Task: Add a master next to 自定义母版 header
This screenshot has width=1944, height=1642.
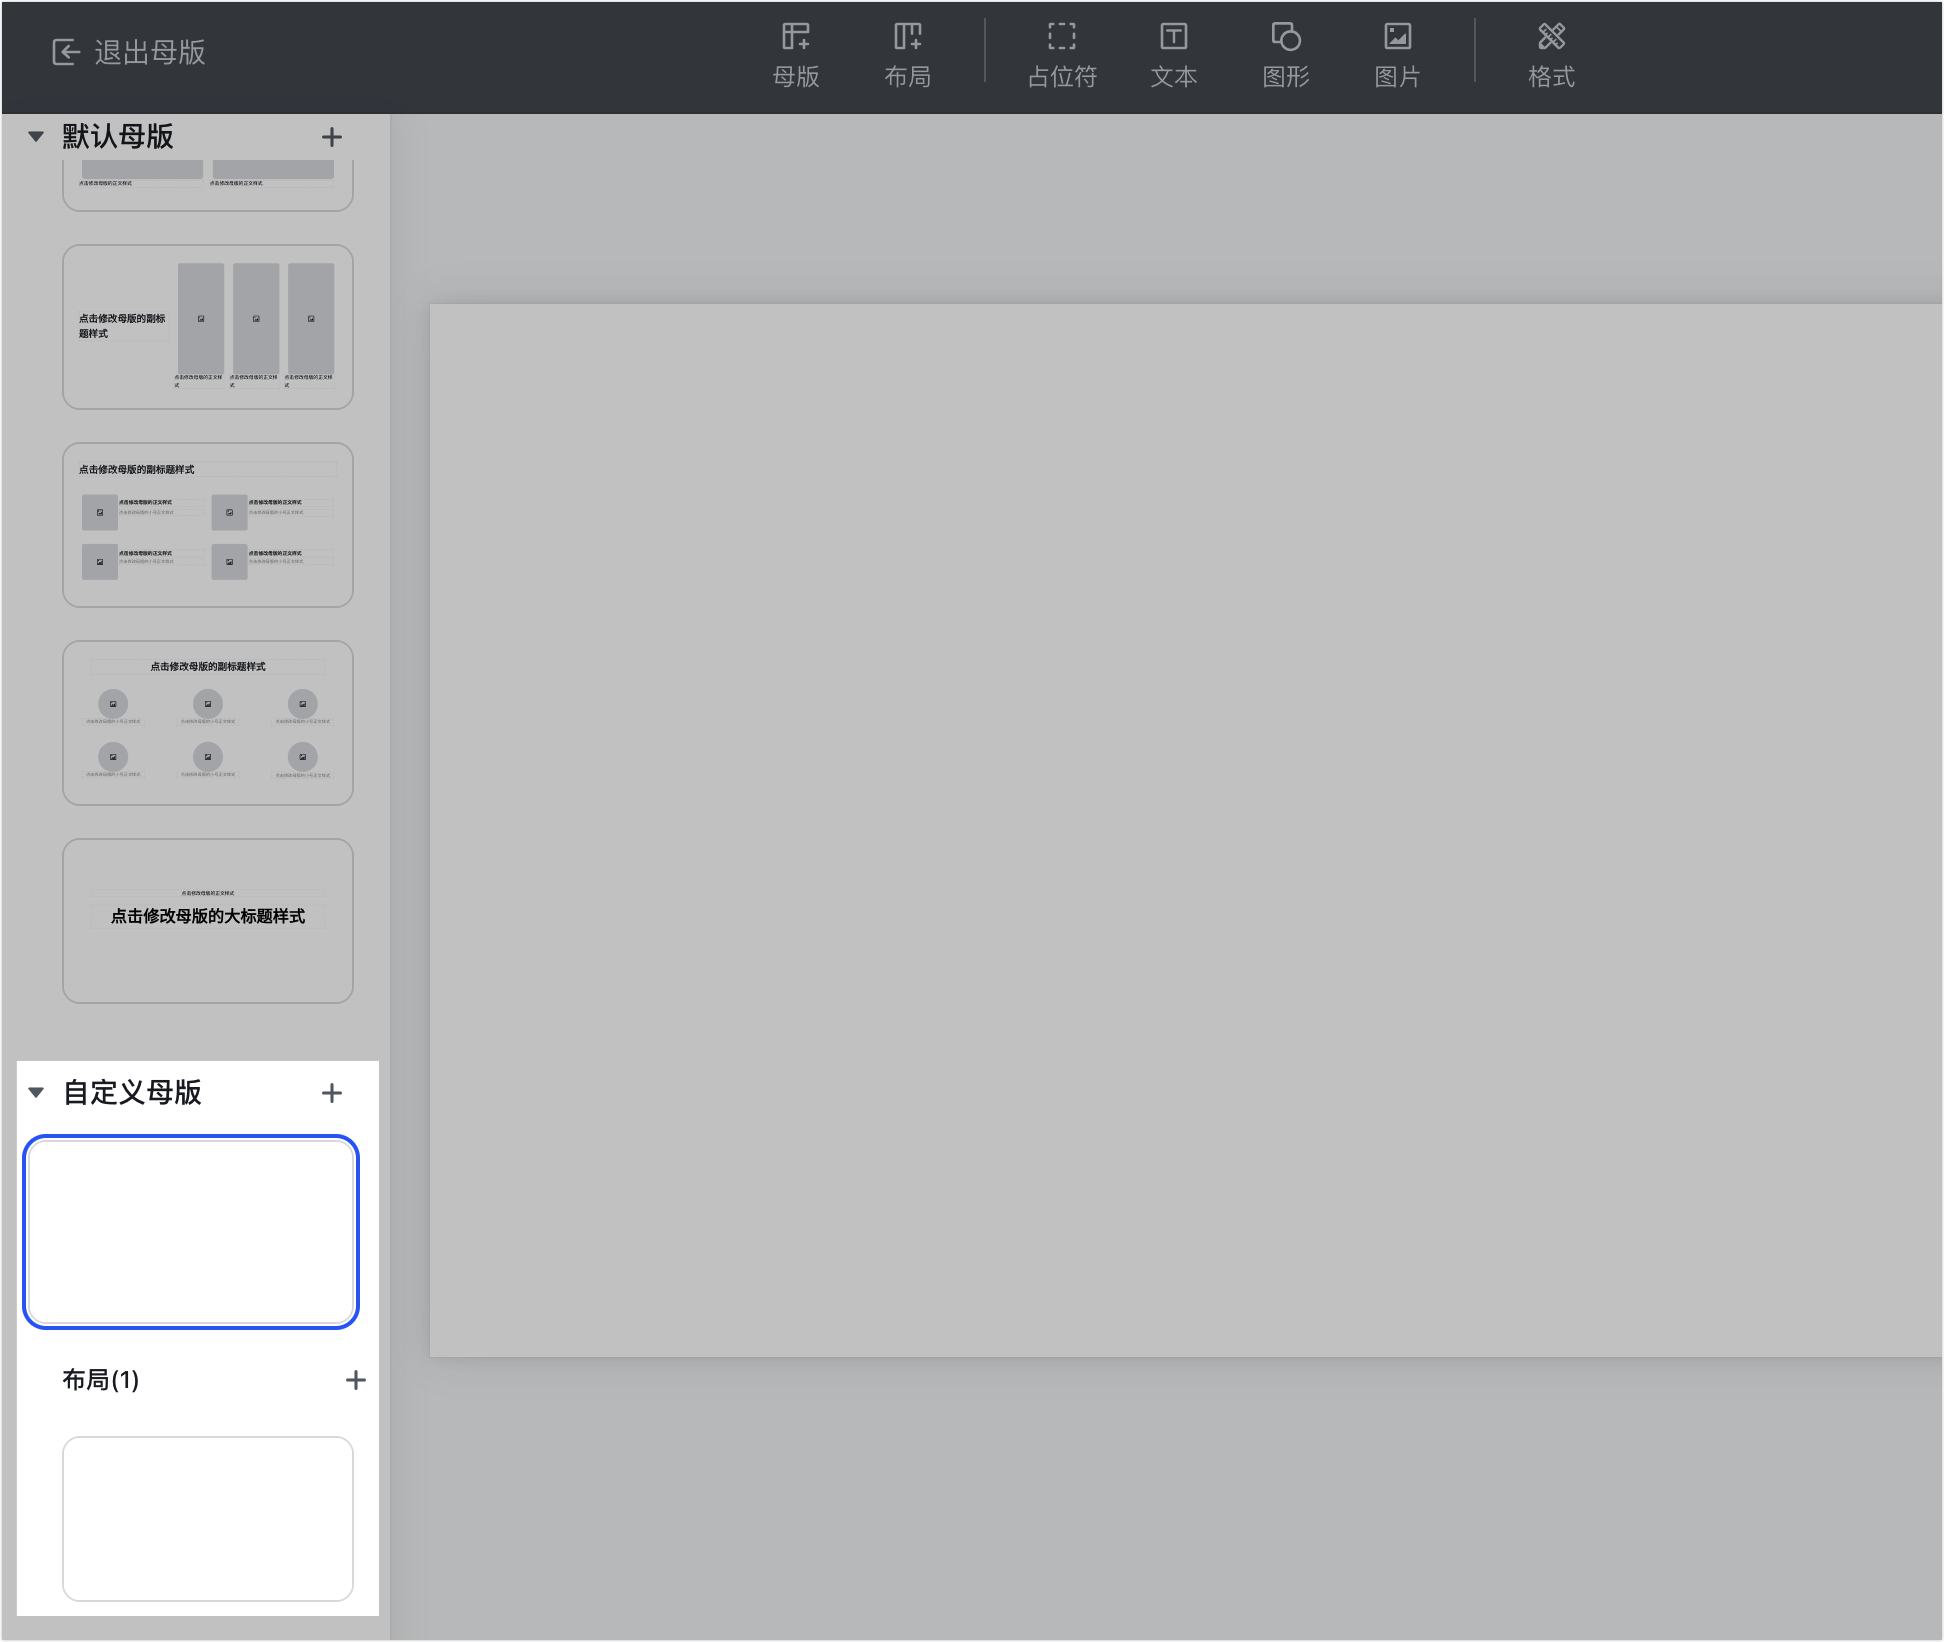Action: 332,1093
